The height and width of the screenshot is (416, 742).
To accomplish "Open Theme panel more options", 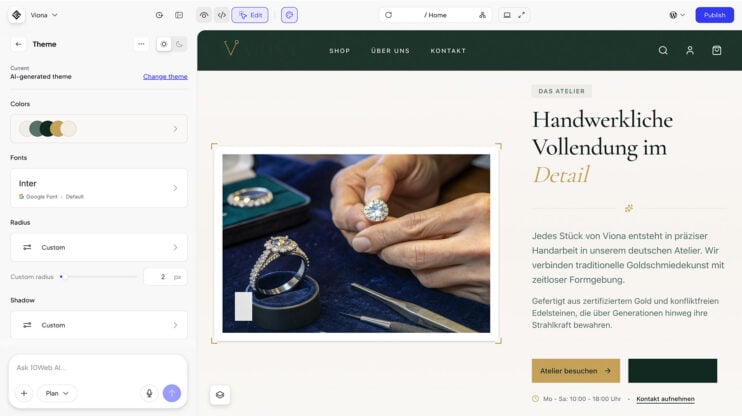I will 141,44.
